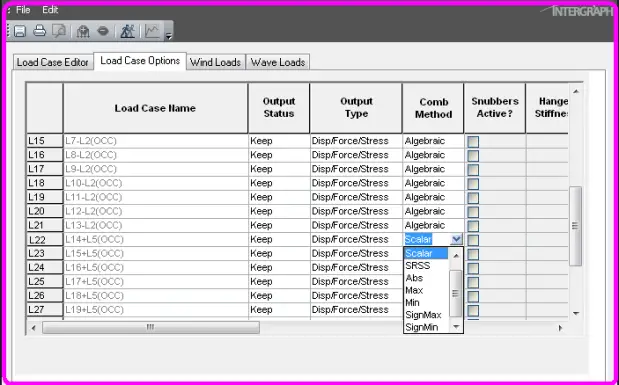Select row header L15
The height and width of the screenshot is (385, 619).
pyautogui.click(x=45, y=141)
